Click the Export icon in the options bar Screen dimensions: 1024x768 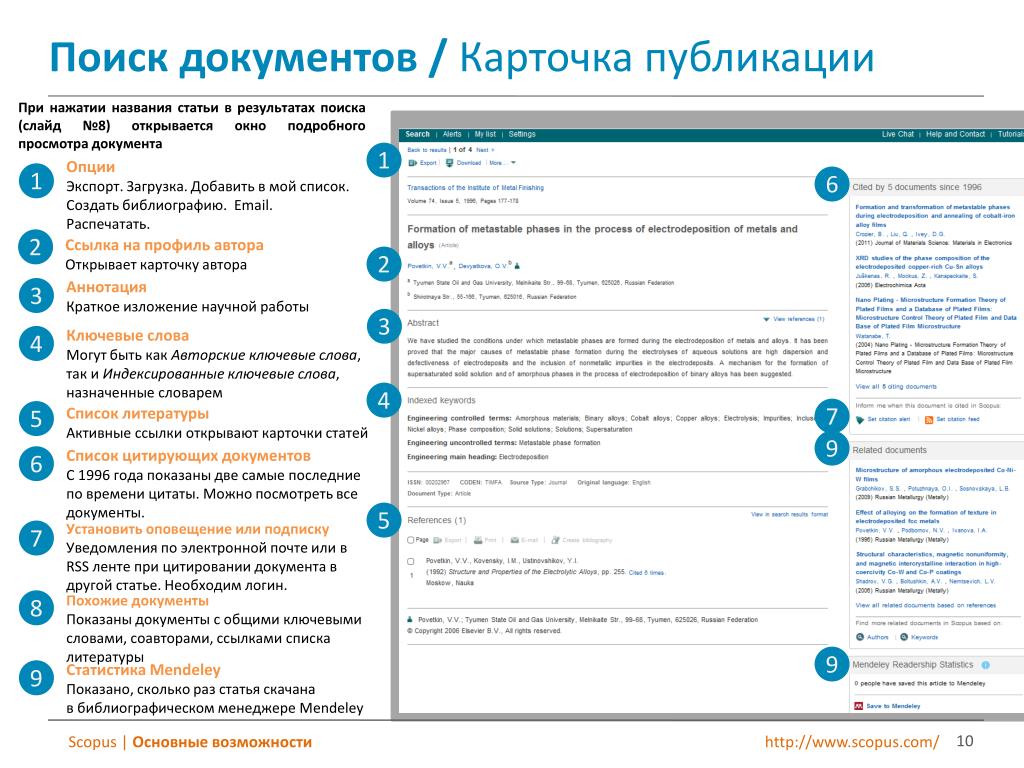click(x=412, y=163)
